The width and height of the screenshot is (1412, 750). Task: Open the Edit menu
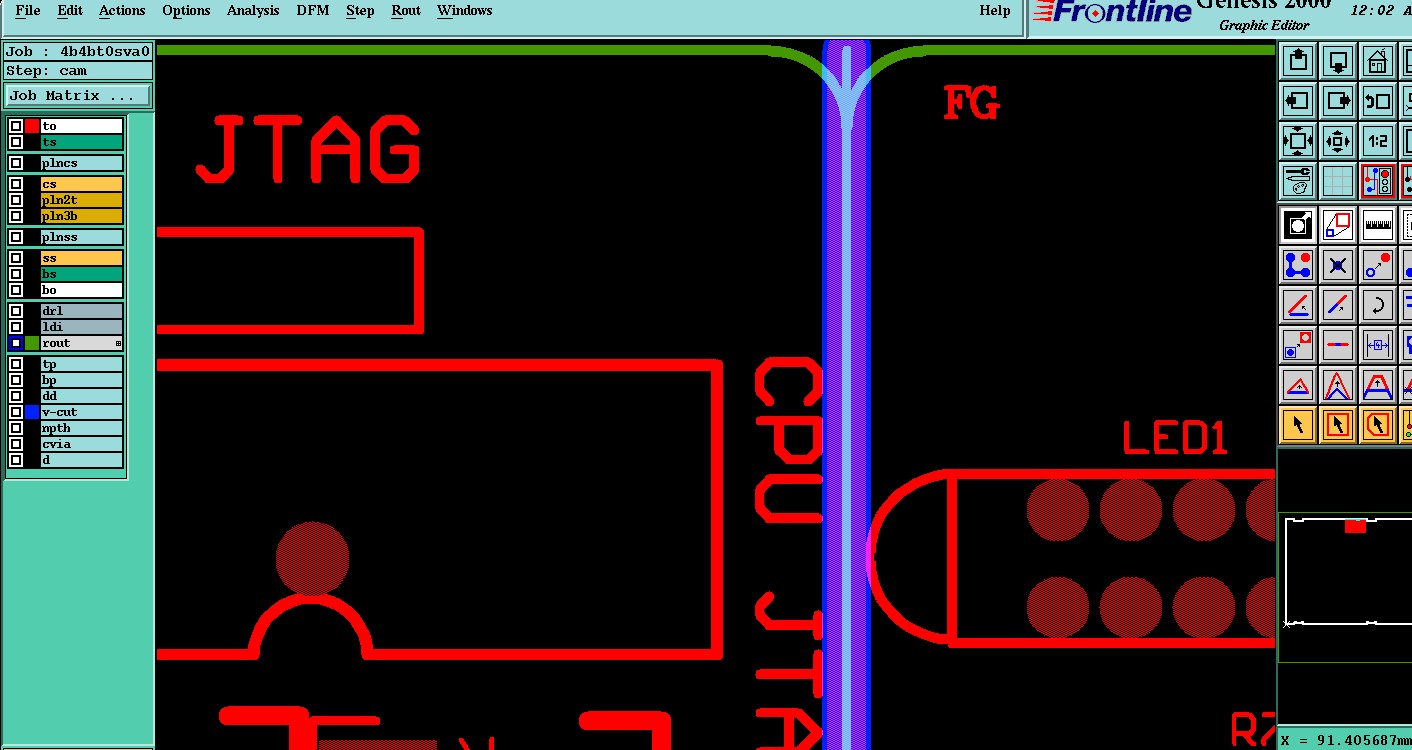pos(70,11)
